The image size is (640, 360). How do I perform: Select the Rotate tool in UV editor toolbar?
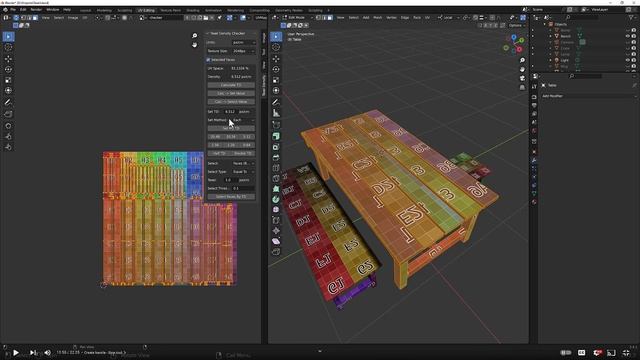click(8, 69)
